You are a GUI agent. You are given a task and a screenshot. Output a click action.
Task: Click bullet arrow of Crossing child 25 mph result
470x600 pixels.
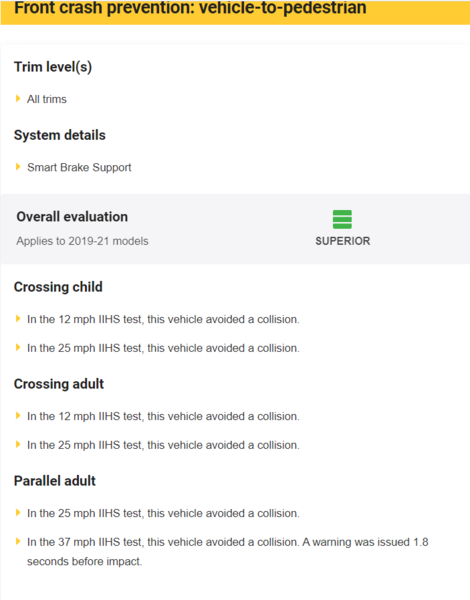pyautogui.click(x=18, y=347)
